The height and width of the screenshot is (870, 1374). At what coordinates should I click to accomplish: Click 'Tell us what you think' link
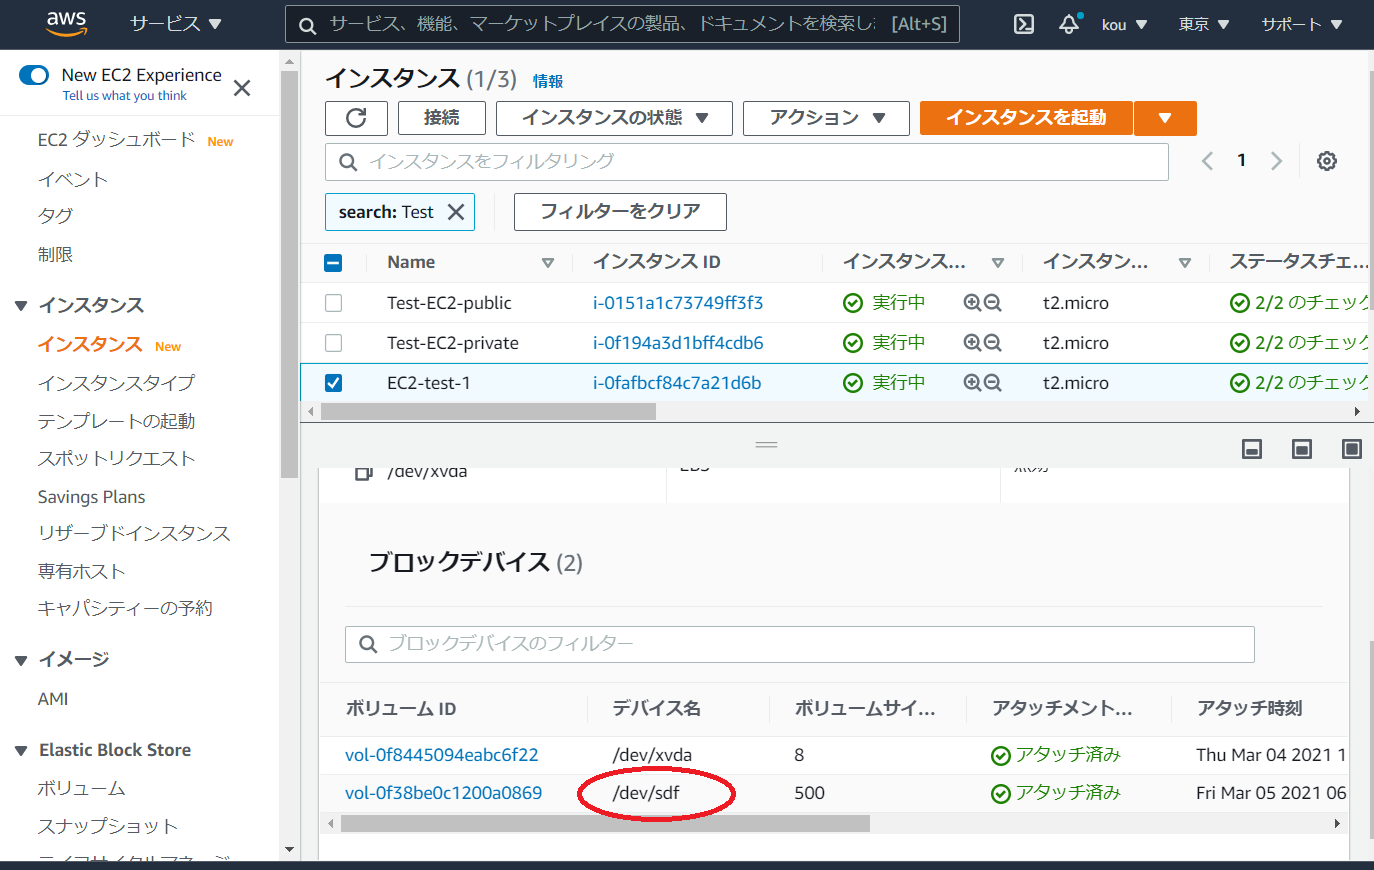coord(125,96)
